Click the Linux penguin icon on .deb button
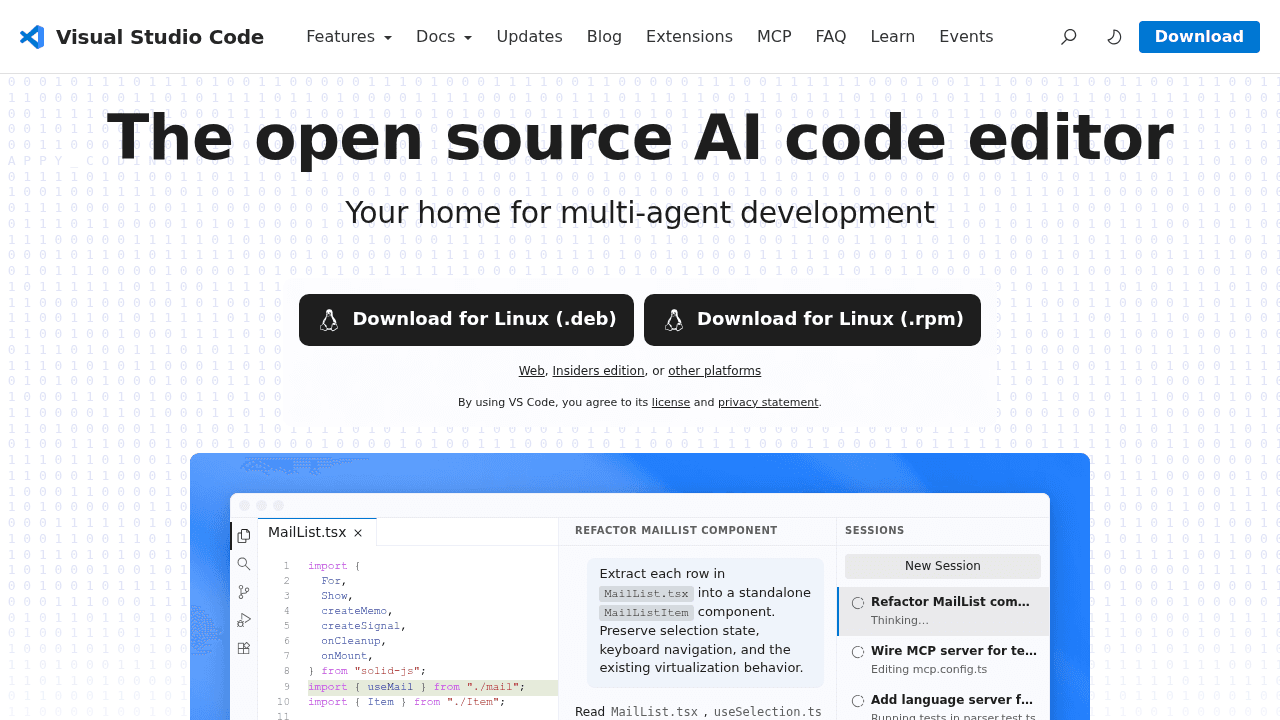This screenshot has height=720, width=1280. click(x=329, y=320)
